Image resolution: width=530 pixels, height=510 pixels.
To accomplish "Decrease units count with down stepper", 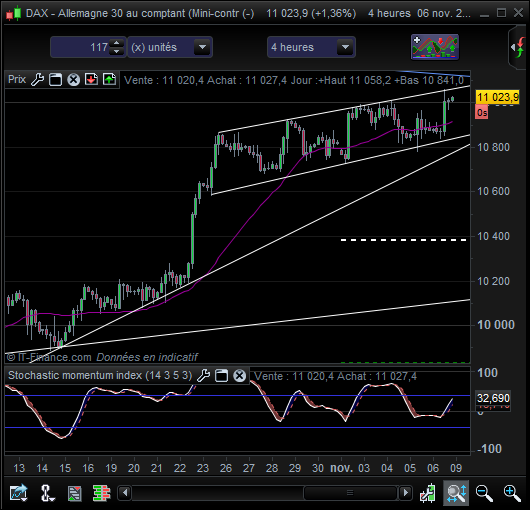I will tap(117, 51).
